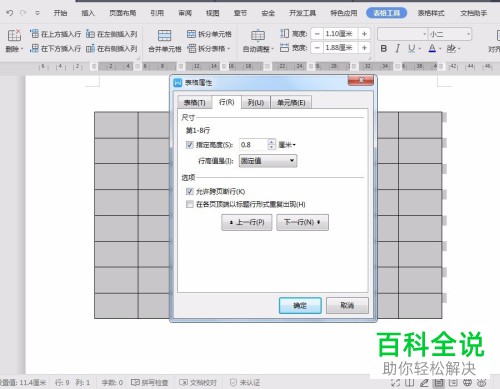Image resolution: width=500 pixels, height=389 pixels.
Task: Click the 高度 row height icon
Action: (284, 33)
